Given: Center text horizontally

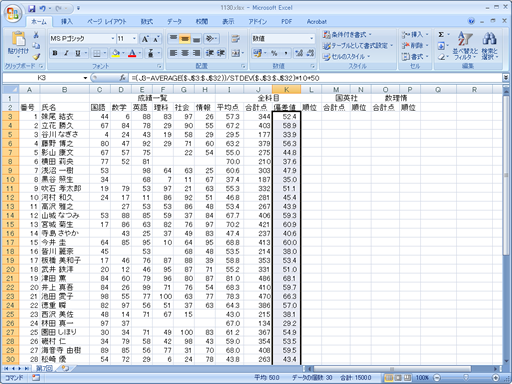Looking at the screenshot, I should pyautogui.click(x=185, y=53).
